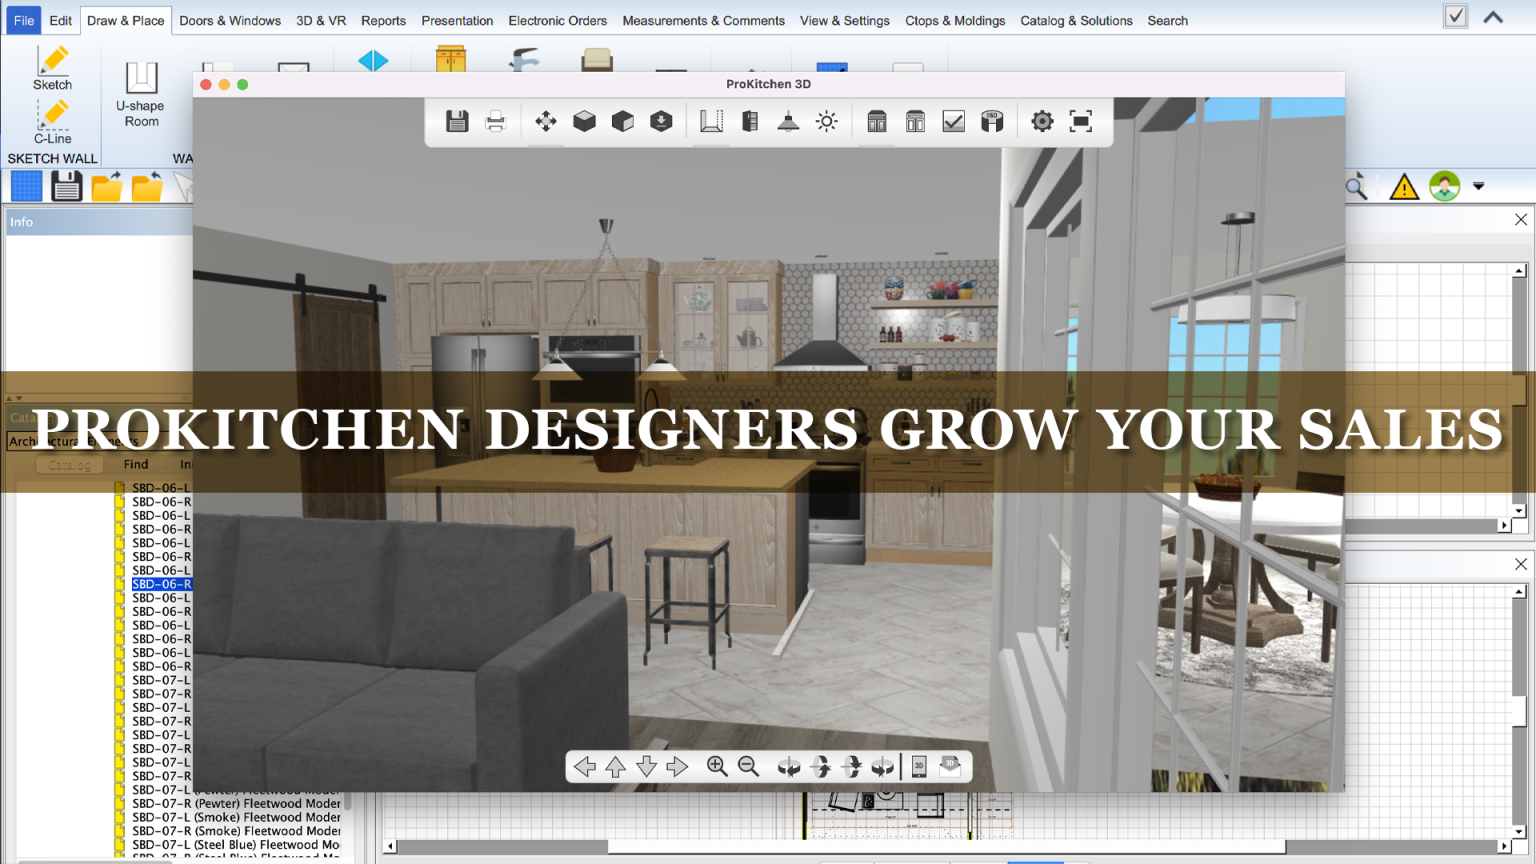
Task: Rotate the 3D view left
Action: 789,766
